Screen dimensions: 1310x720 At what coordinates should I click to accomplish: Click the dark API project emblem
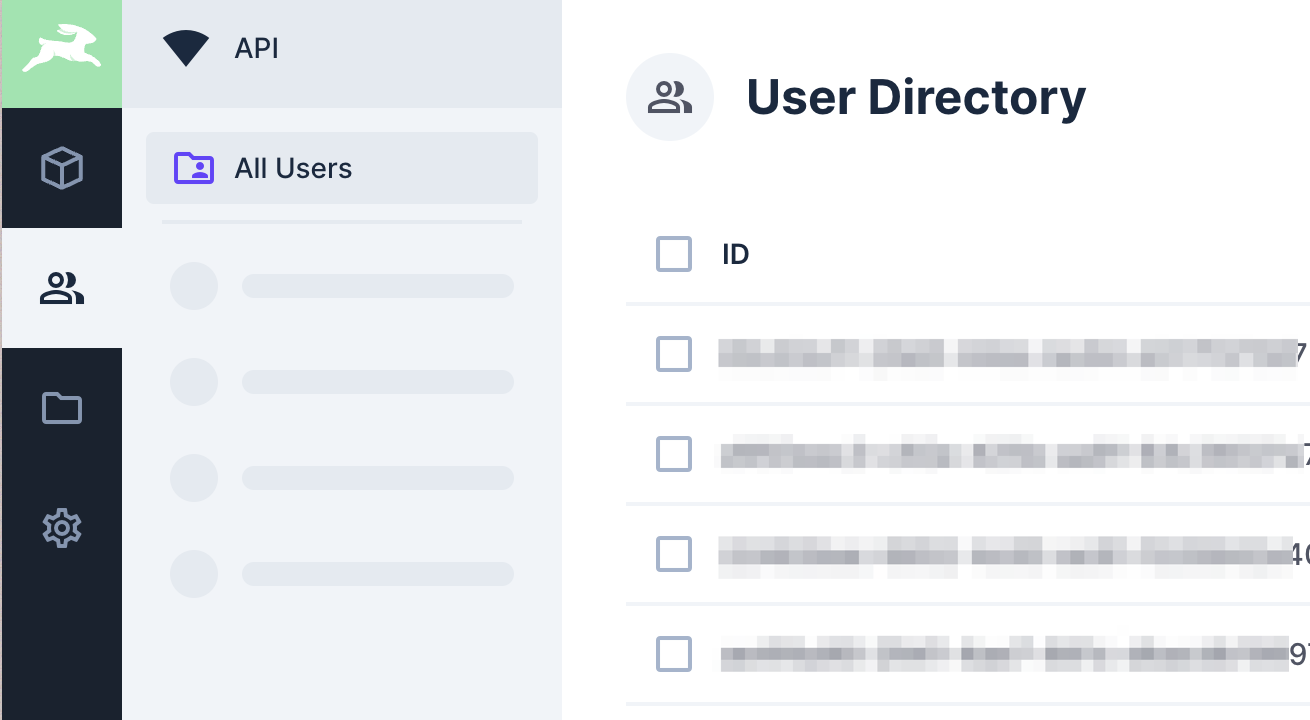(x=186, y=48)
